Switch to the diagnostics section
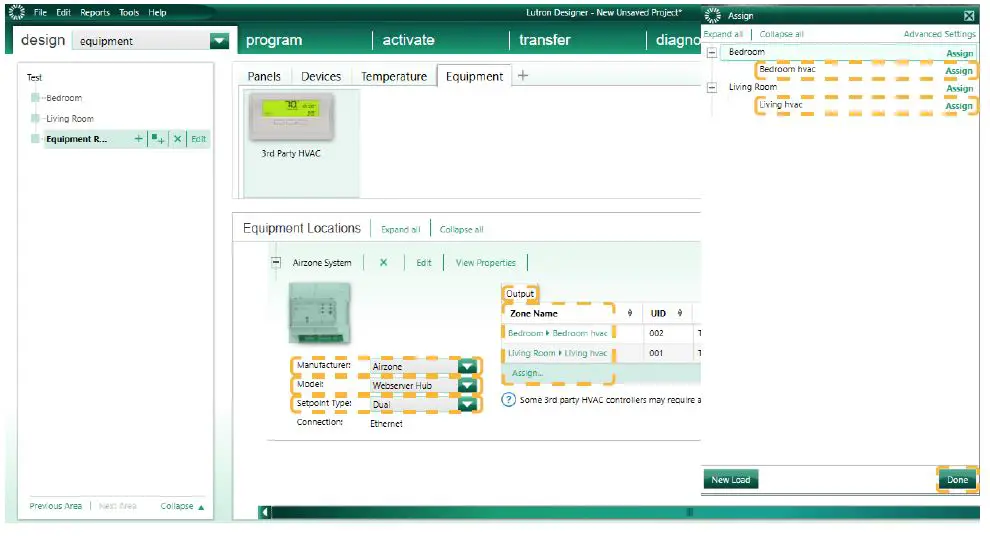This screenshot has height=536, width=990. [x=678, y=40]
